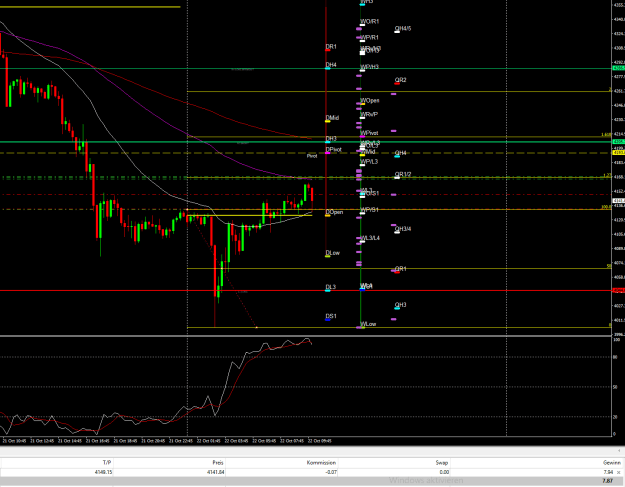Select the DH4 level label
This screenshot has height=487, width=625.
331,65
